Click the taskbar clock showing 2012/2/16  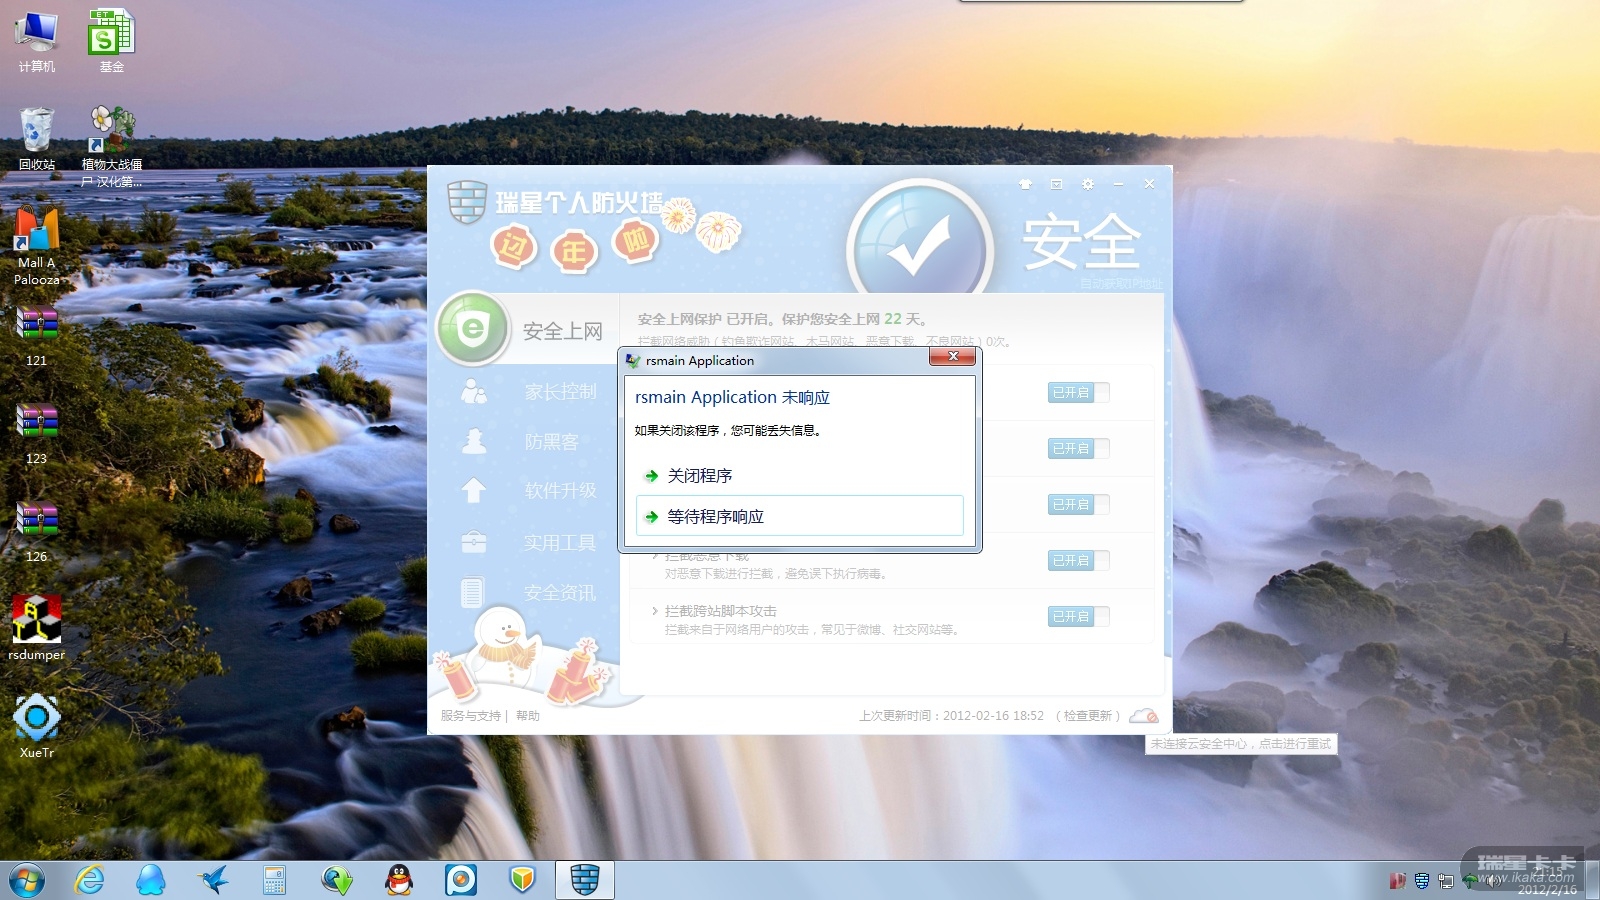(x=1547, y=881)
